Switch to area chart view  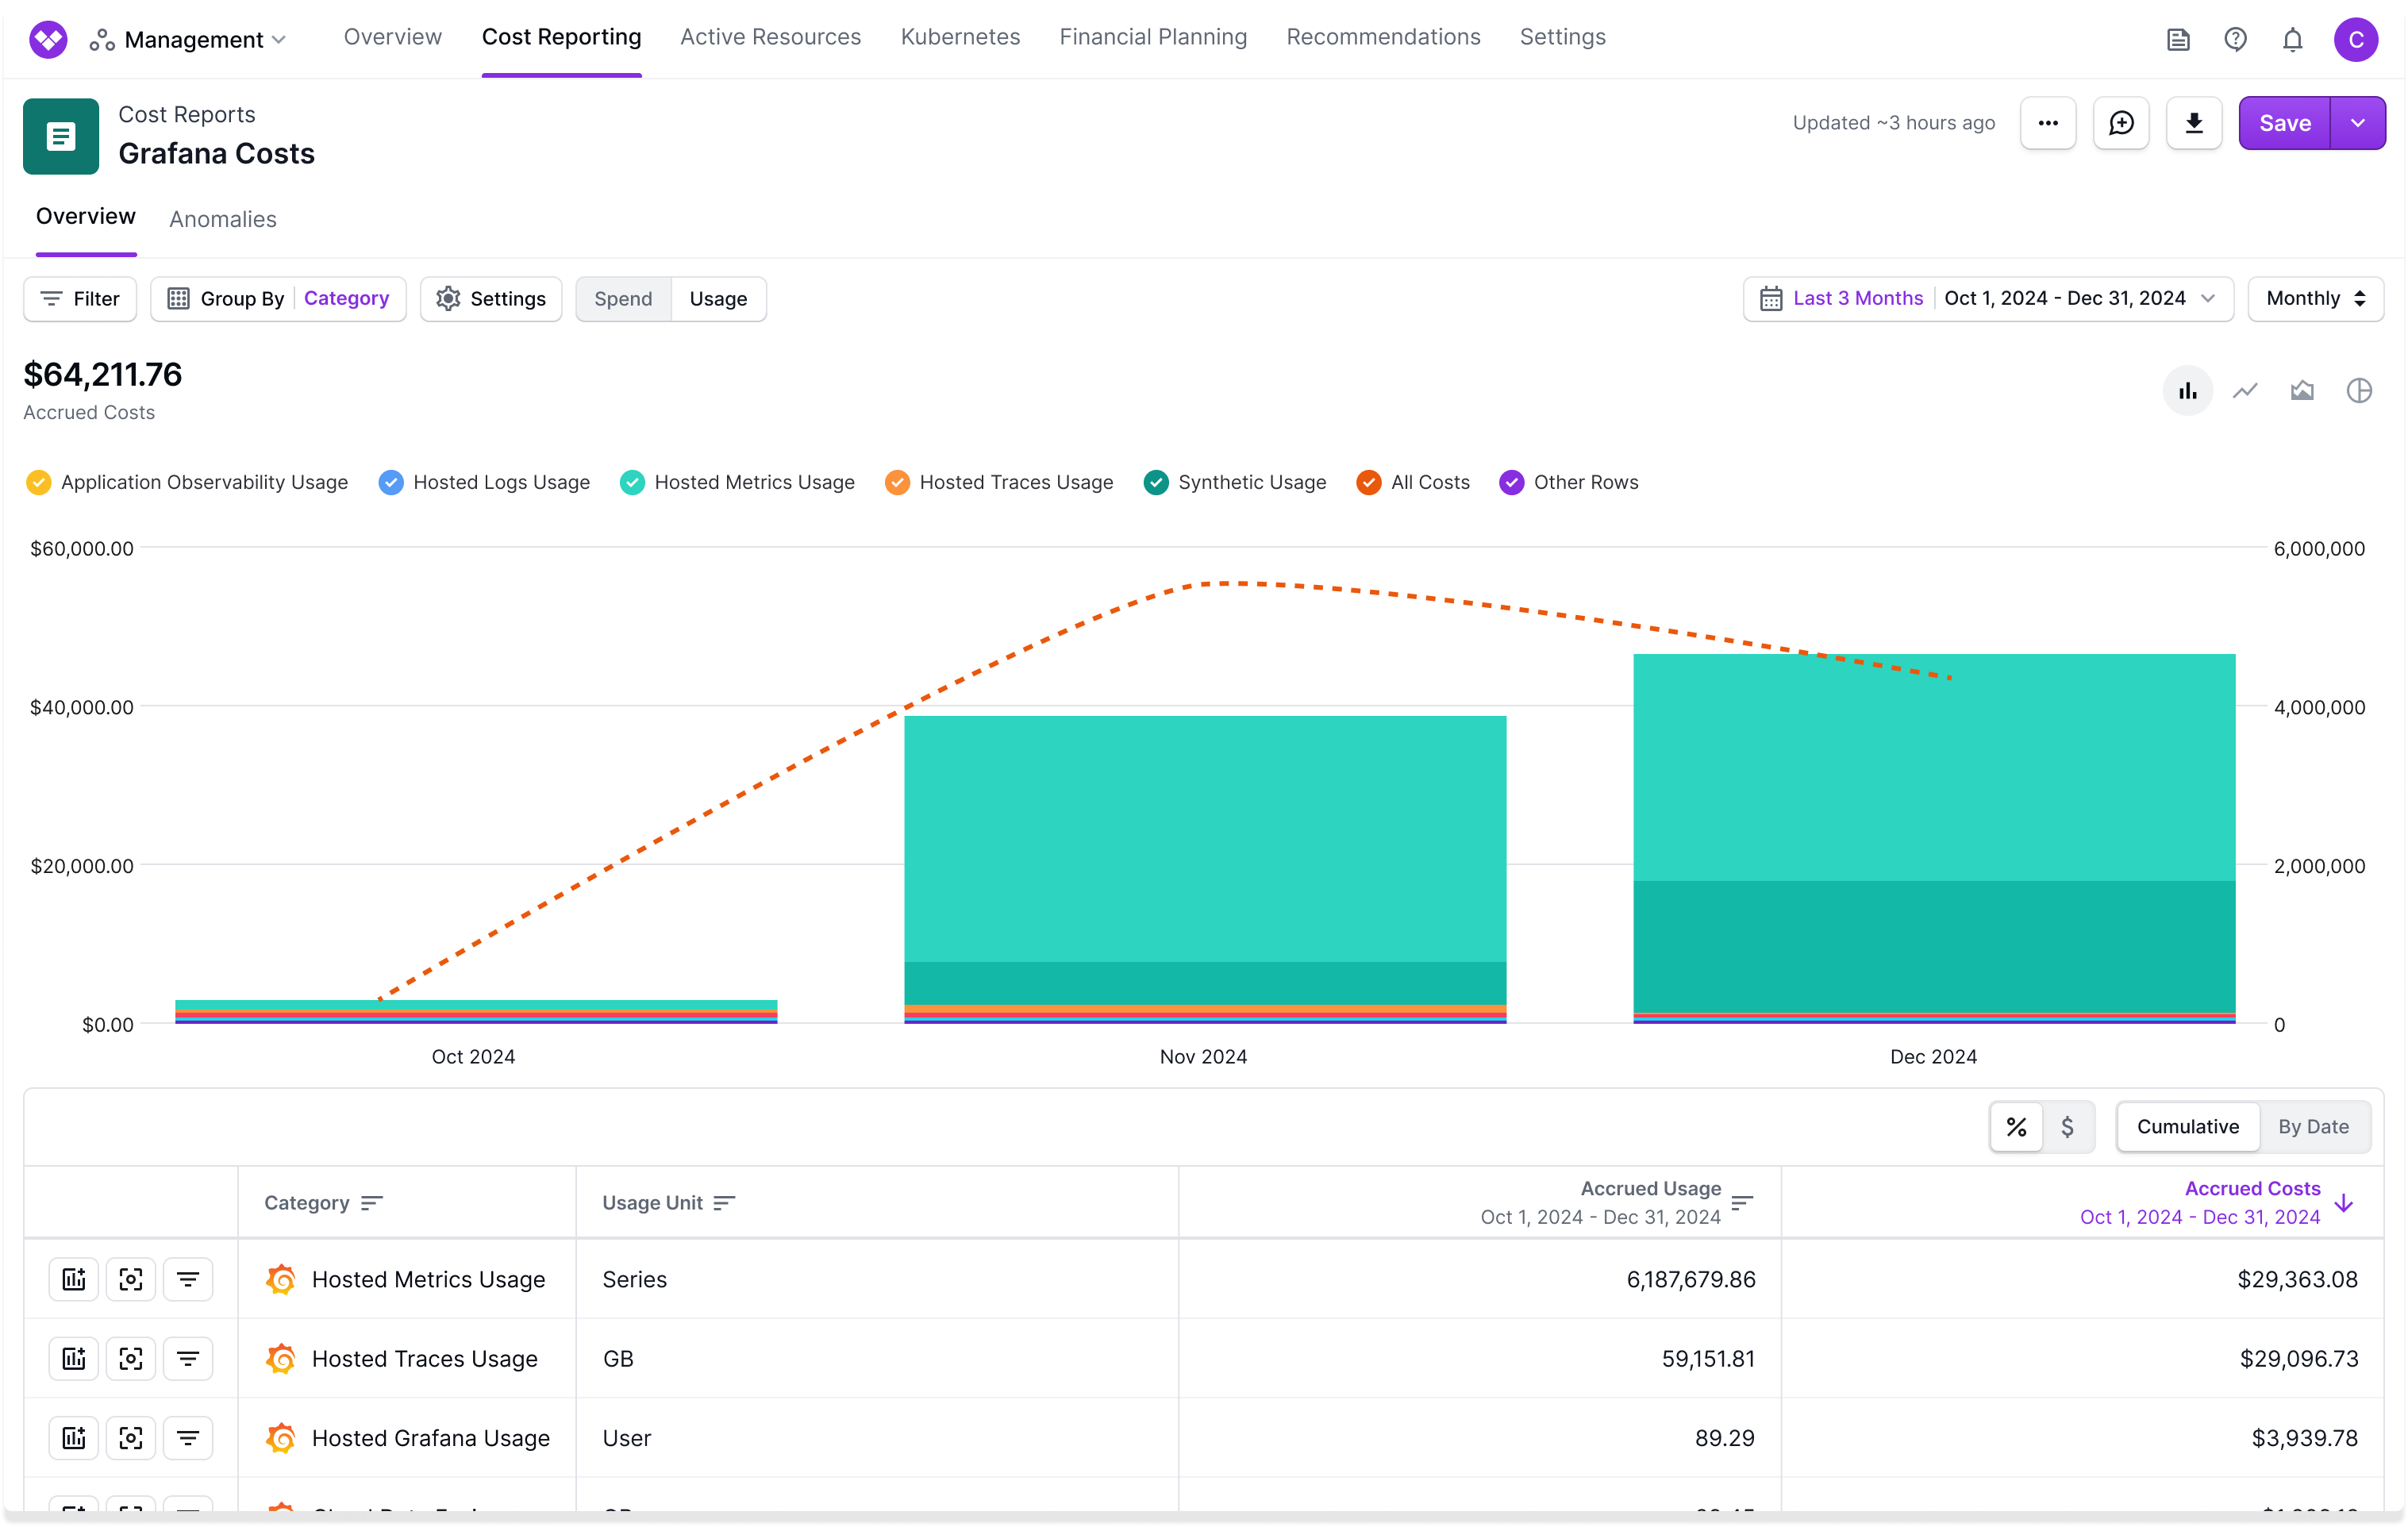click(x=2302, y=391)
